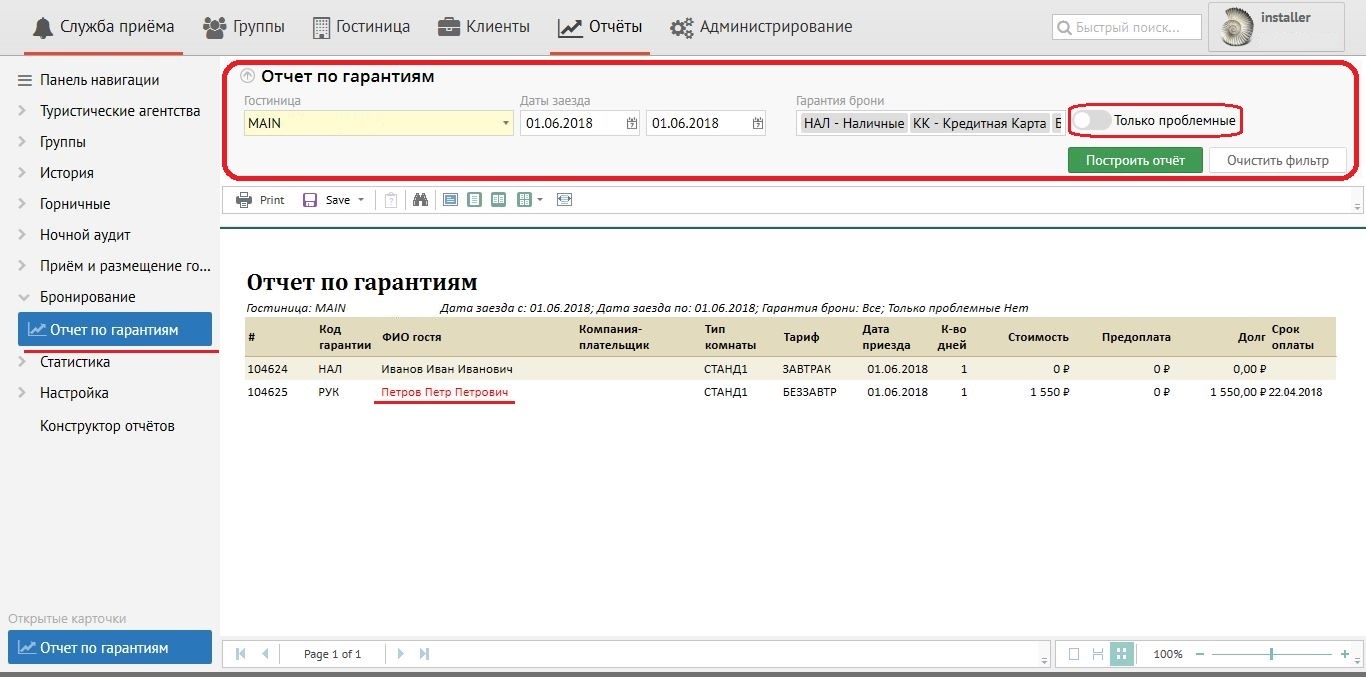1366x677 pixels.
Task: Click the multi-page grid view icon
Action: pos(523,200)
